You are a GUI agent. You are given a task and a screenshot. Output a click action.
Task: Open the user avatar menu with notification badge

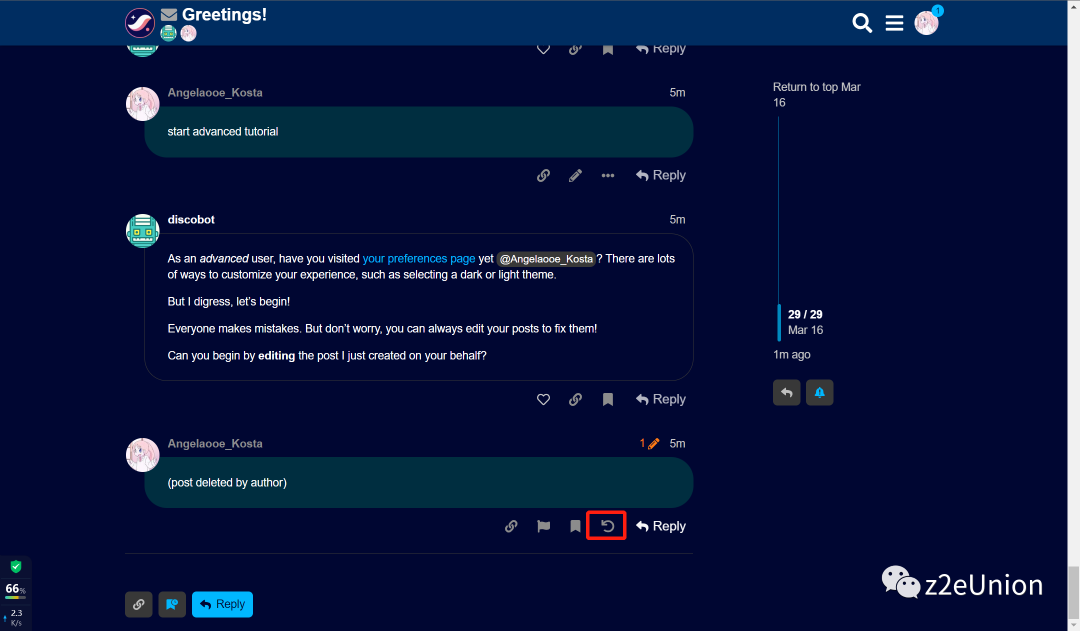pos(926,23)
